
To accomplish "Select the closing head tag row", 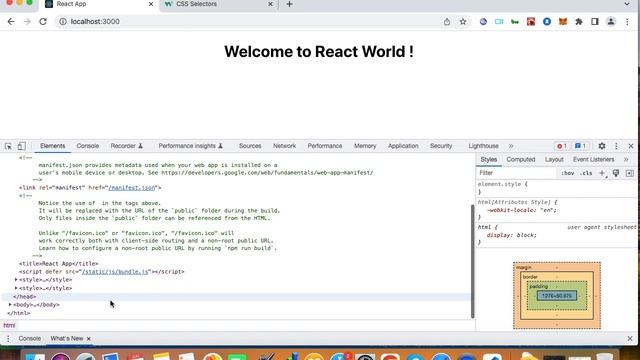I will click(x=236, y=297).
